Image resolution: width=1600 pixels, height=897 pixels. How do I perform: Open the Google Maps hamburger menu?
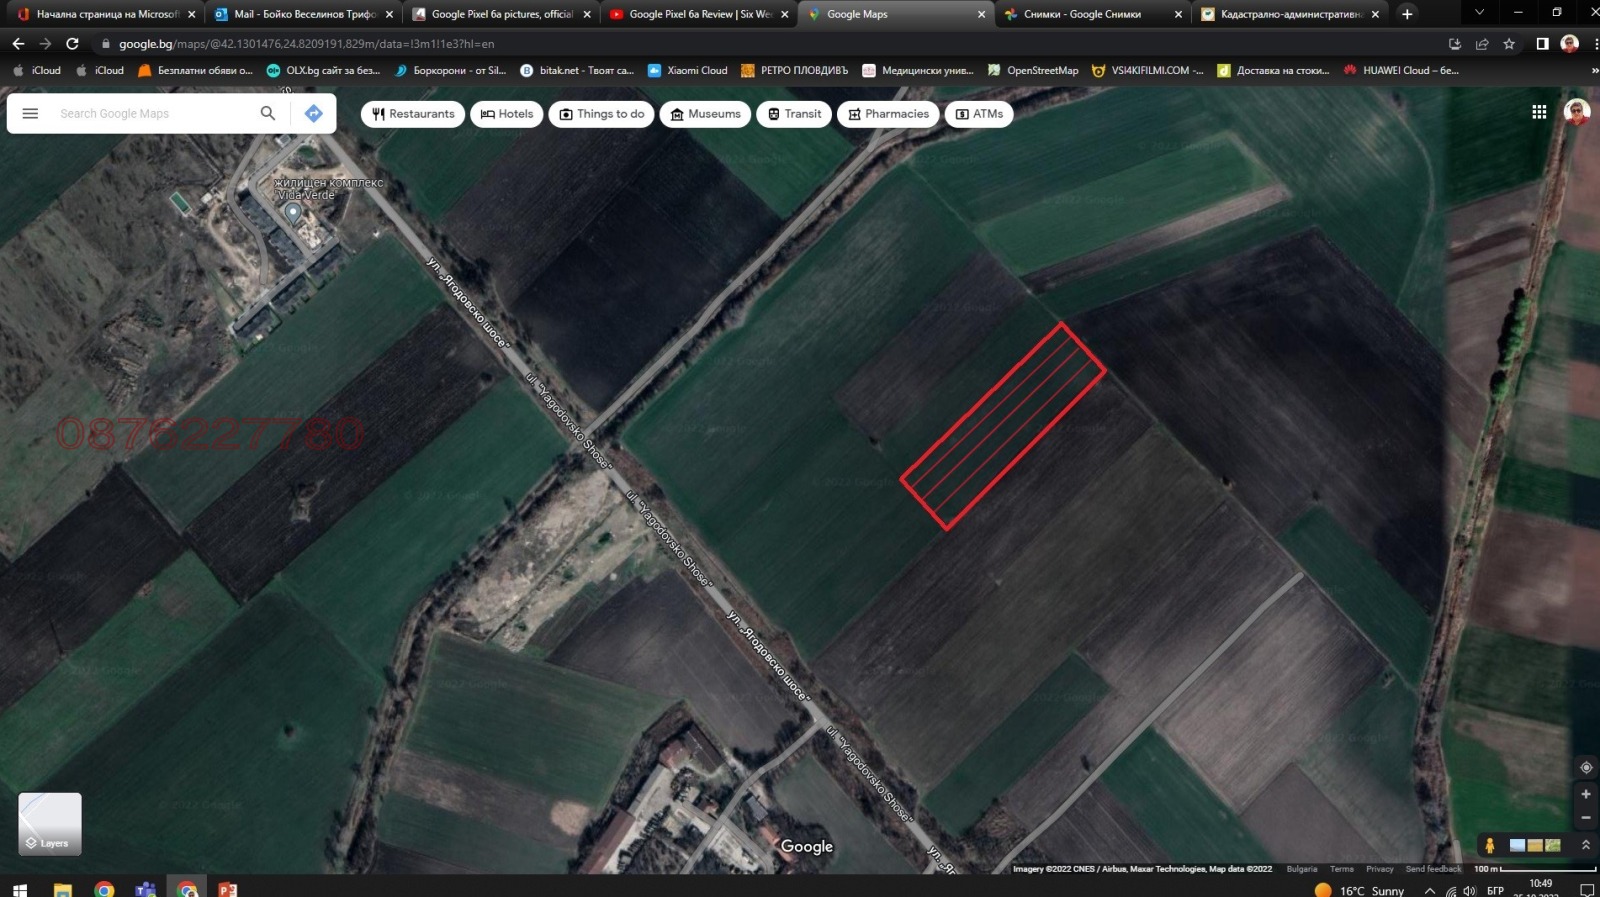(30, 114)
